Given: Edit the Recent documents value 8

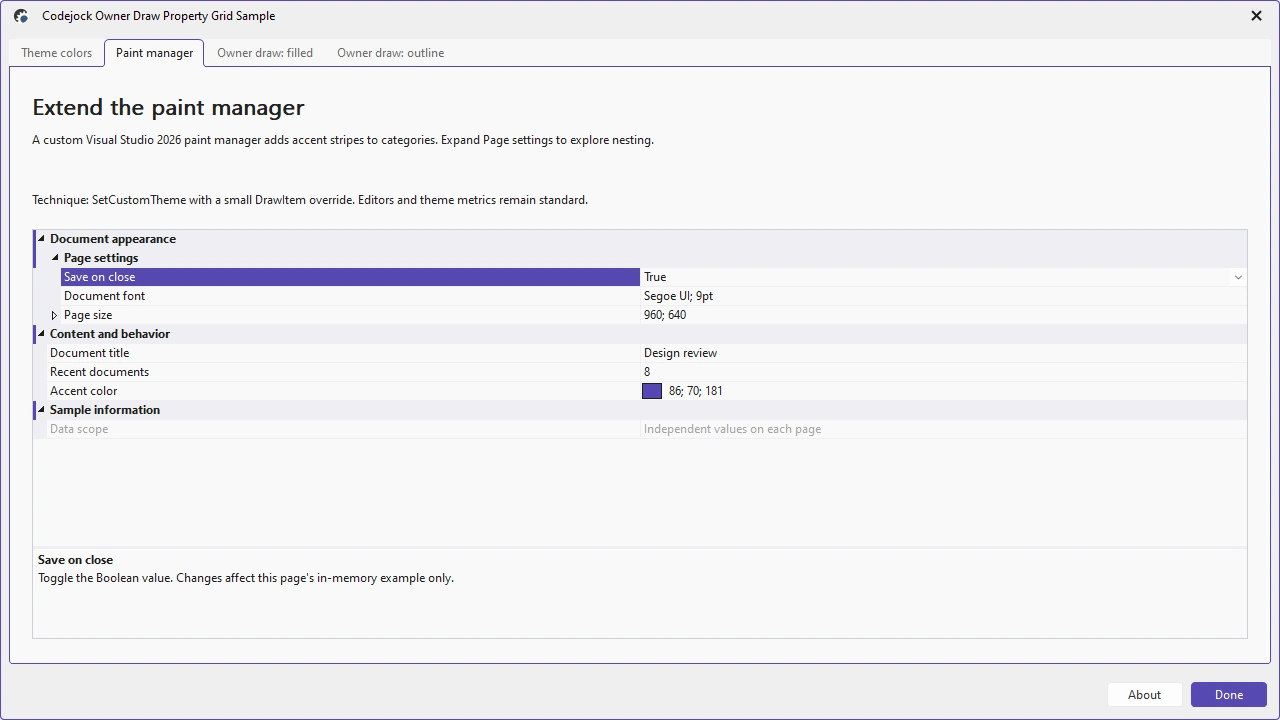Looking at the screenshot, I should pos(647,372).
